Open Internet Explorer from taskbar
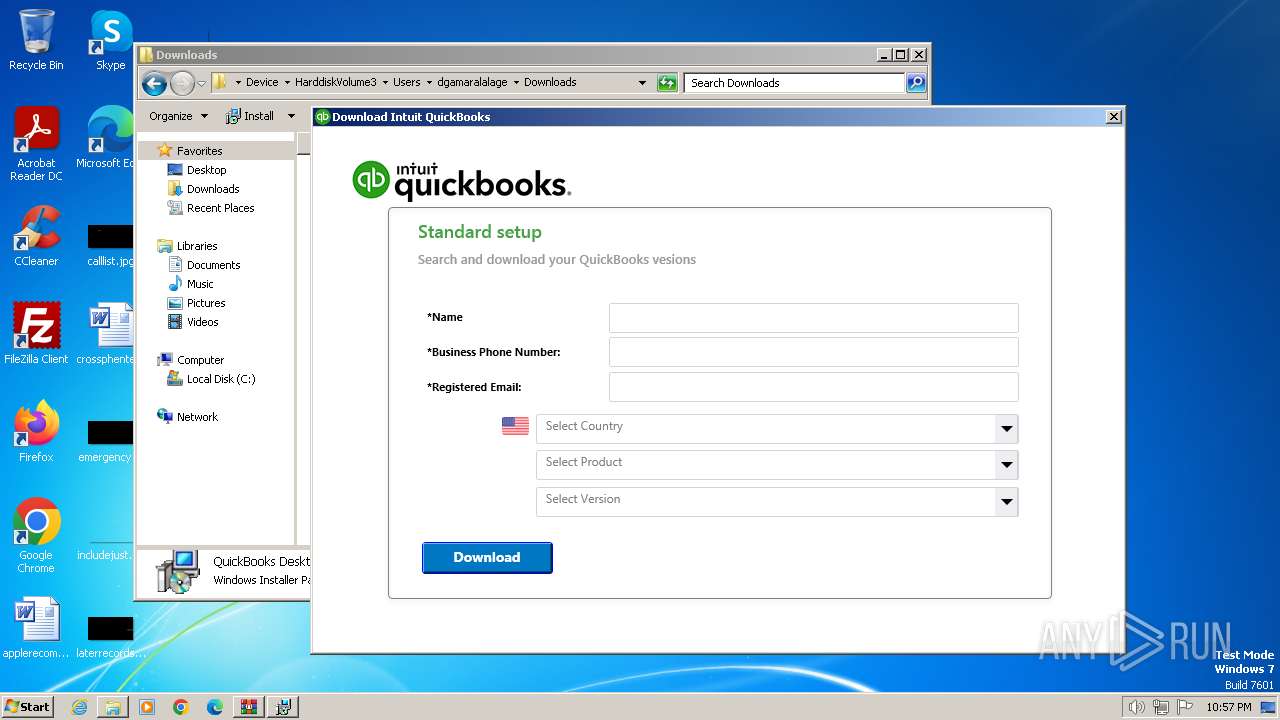 click(79, 707)
